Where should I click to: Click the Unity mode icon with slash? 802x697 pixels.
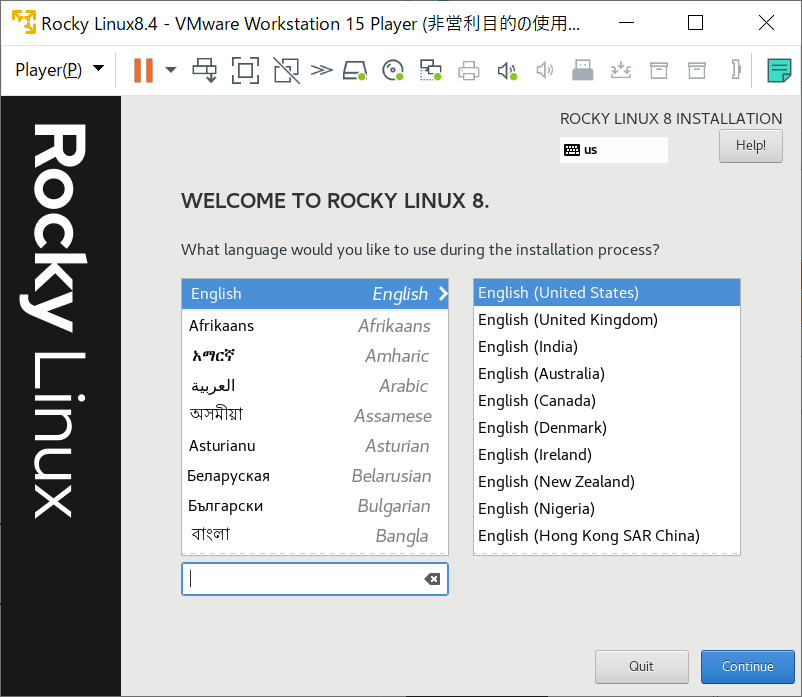286,70
